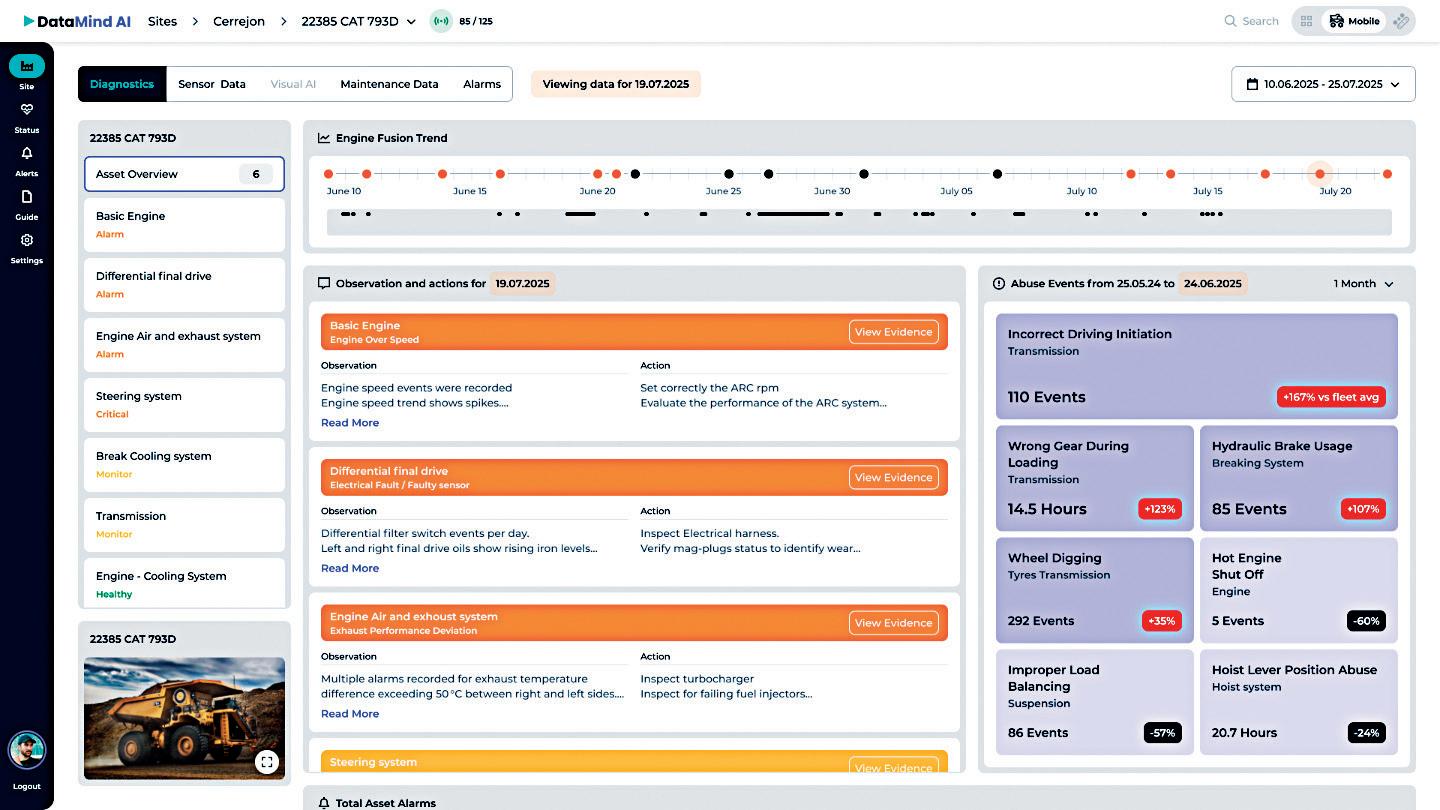This screenshot has height=810, width=1440.
Task: Select the Mobile equipment toggle
Action: coord(1352,21)
